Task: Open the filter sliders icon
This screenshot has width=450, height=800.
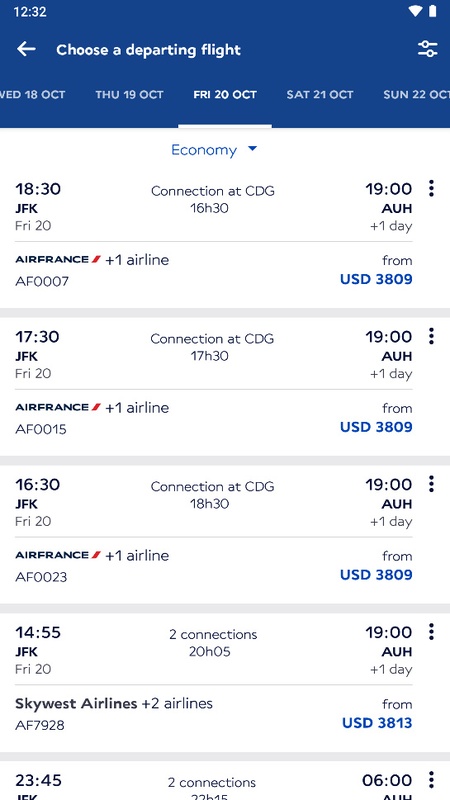Action: 428,49
